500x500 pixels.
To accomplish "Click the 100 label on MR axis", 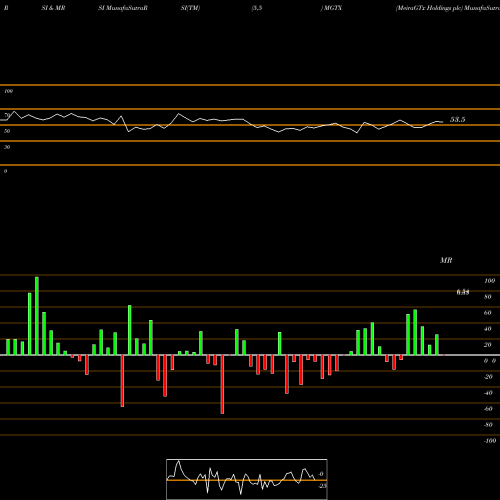I will (x=489, y=281).
